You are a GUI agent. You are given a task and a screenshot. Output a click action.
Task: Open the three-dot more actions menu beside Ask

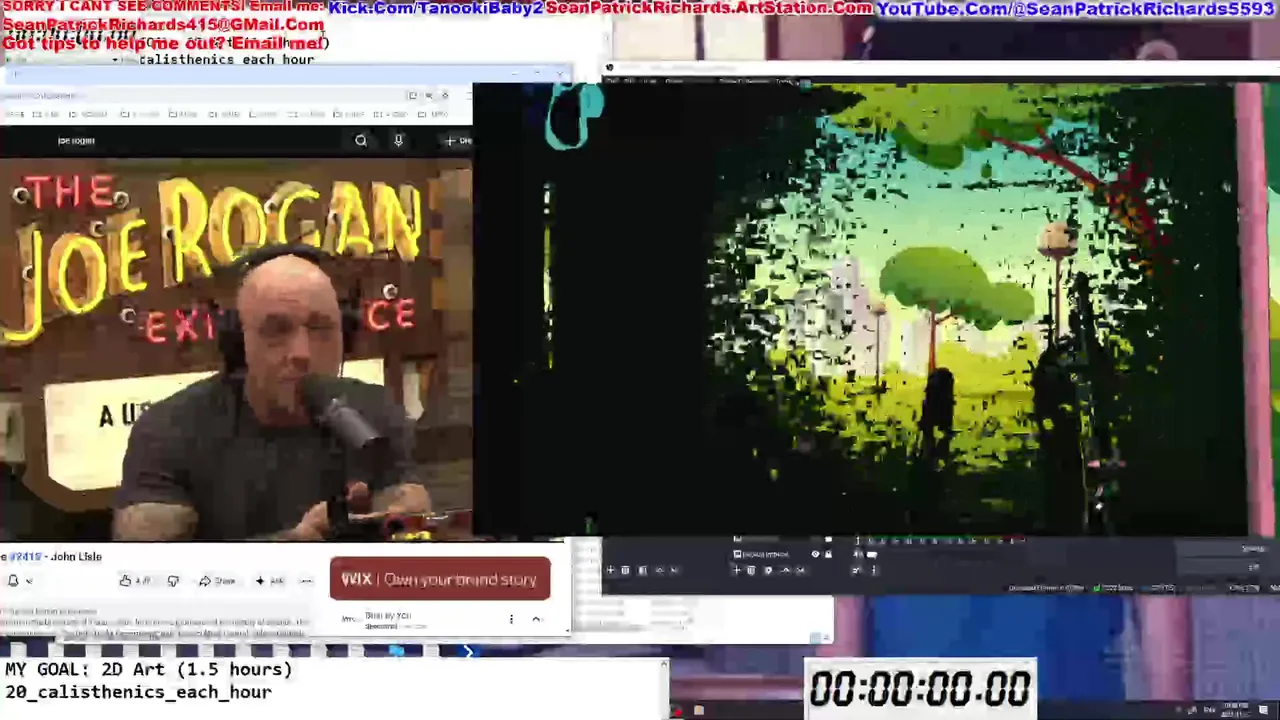306,581
